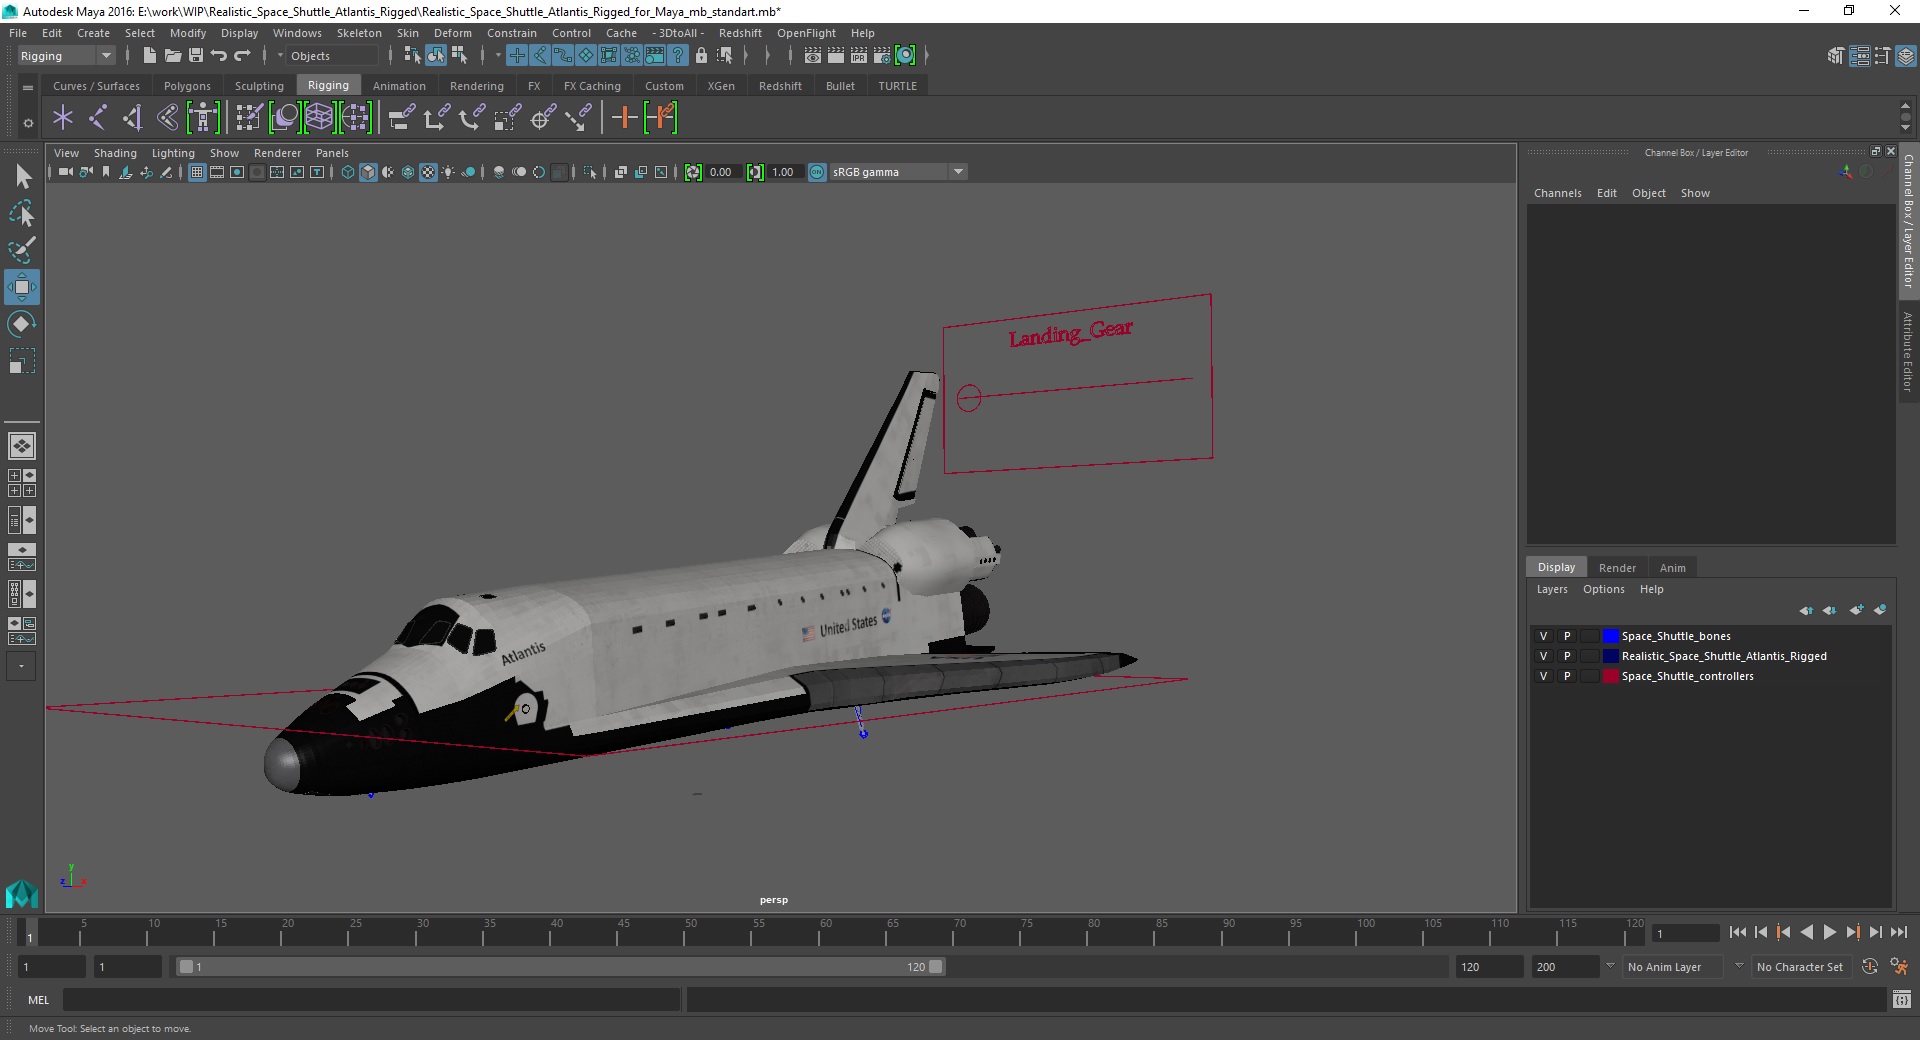
Task: Click the Render Settings icon
Action: click(x=882, y=56)
